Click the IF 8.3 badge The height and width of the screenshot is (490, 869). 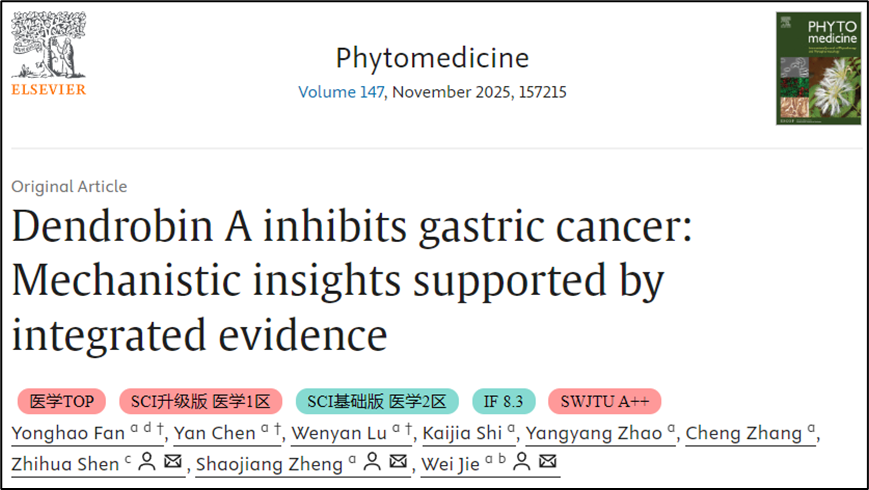point(503,402)
